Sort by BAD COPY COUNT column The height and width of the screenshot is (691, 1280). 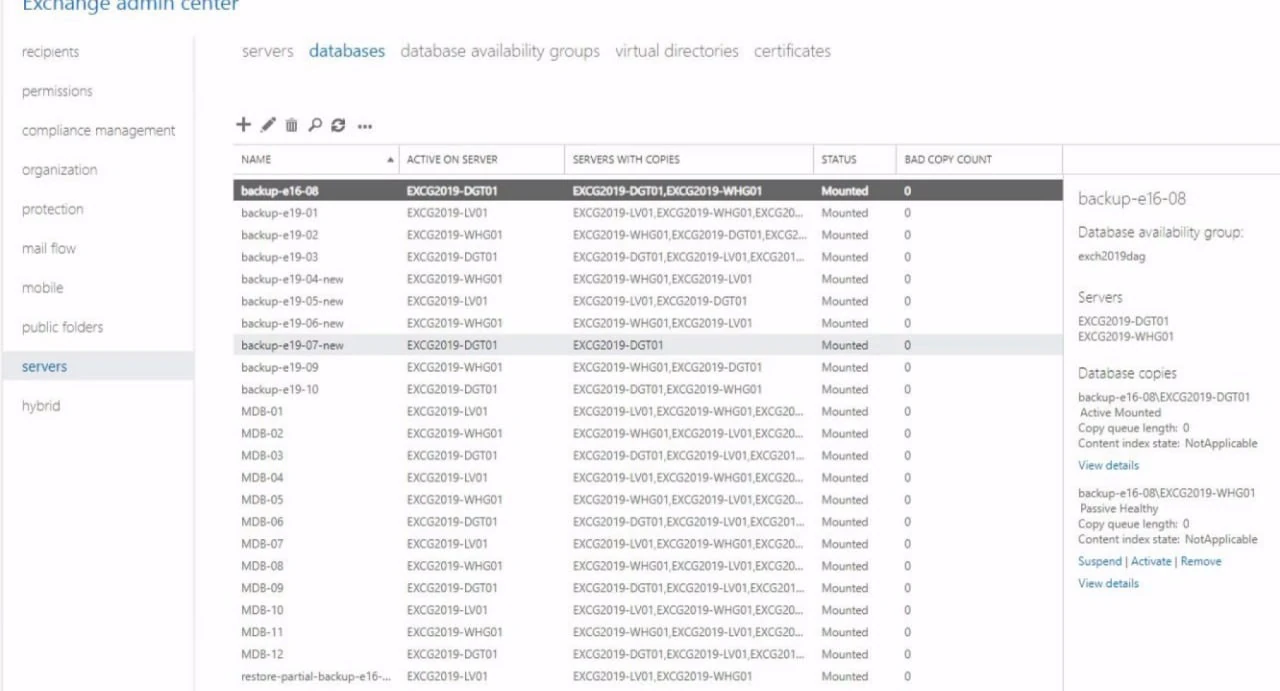(979, 160)
